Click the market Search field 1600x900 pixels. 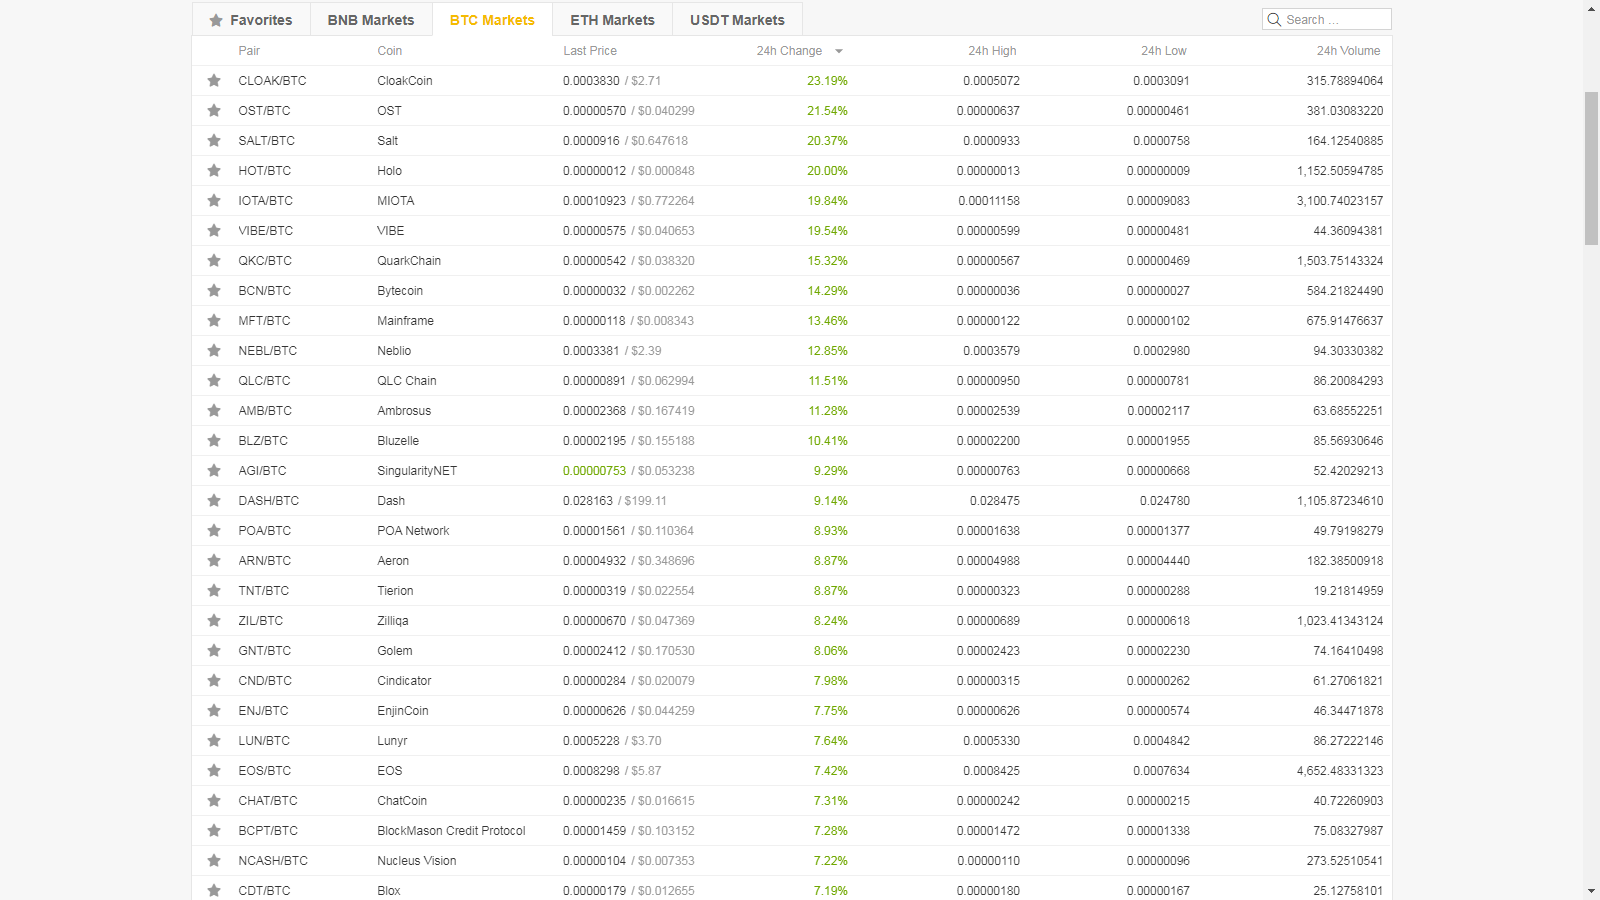point(1327,19)
